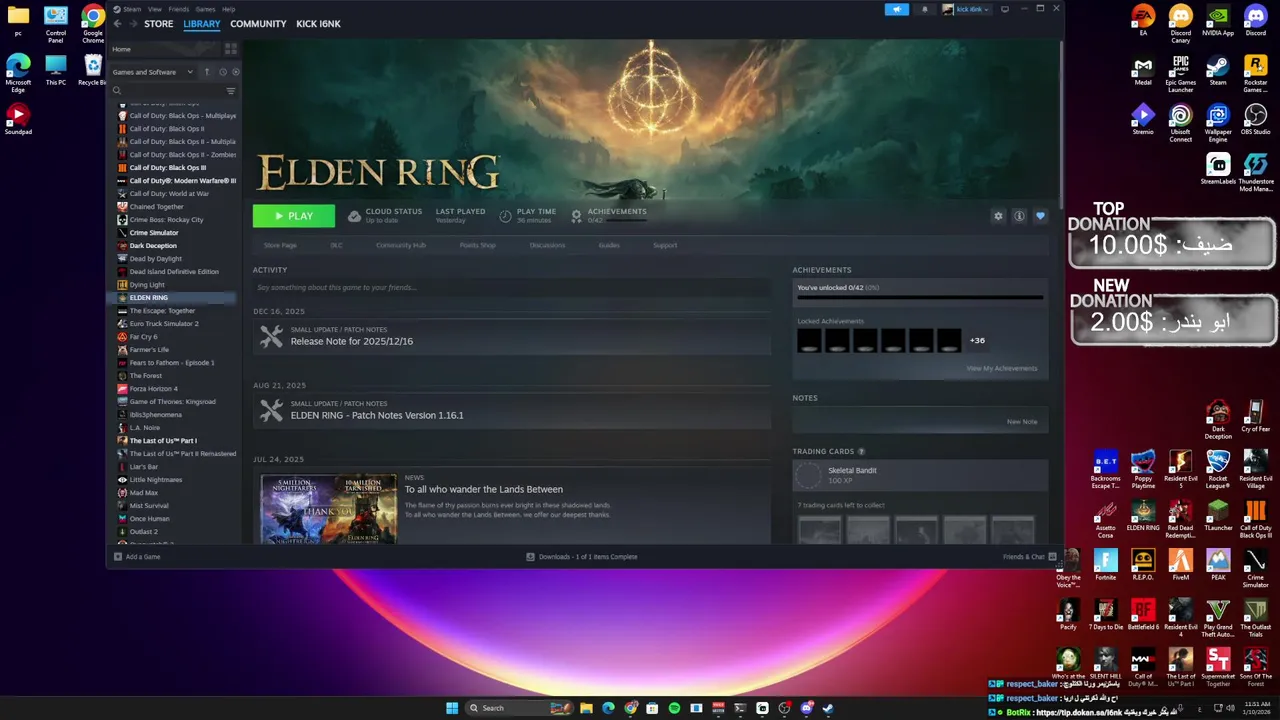Screen dimensions: 1280x720
Task: Open the KICK I6NK profile tab
Action: click(x=318, y=23)
